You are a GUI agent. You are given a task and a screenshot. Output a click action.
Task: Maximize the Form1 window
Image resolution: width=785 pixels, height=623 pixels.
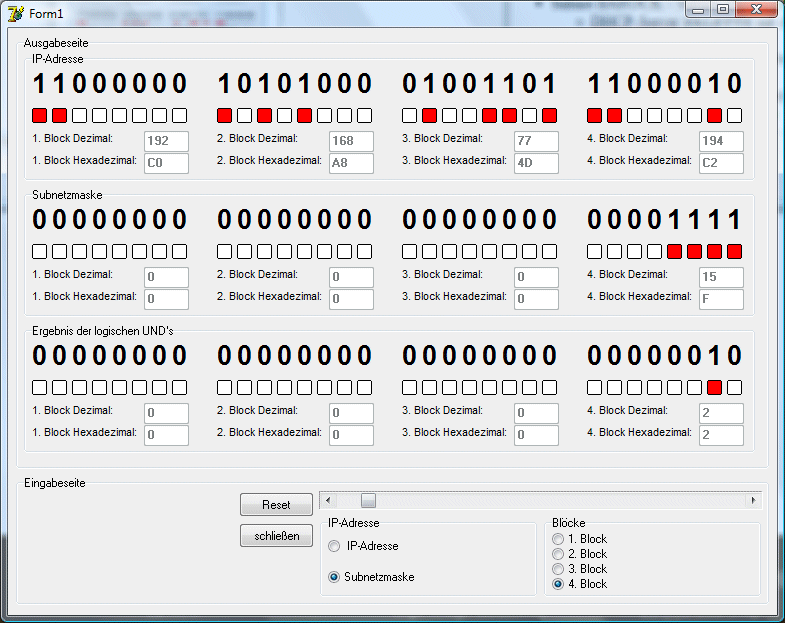click(x=722, y=10)
